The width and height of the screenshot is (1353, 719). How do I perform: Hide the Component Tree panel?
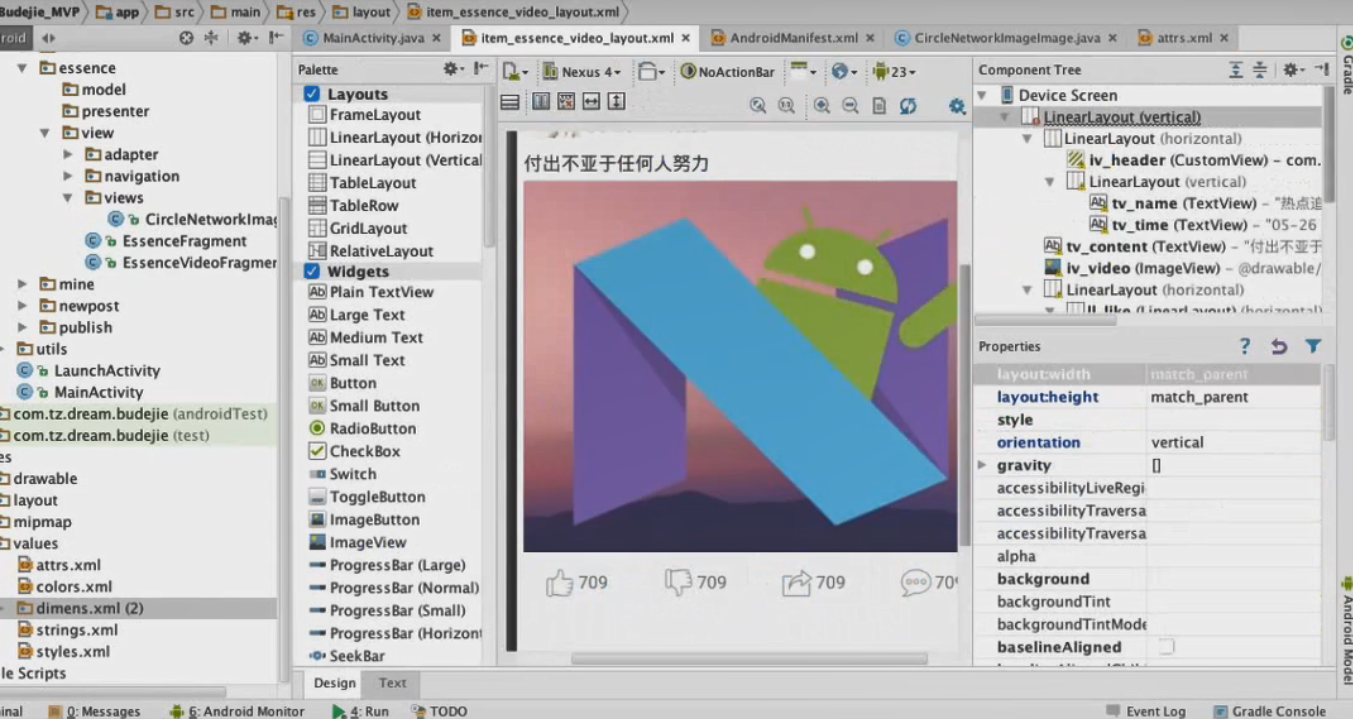tap(1321, 69)
